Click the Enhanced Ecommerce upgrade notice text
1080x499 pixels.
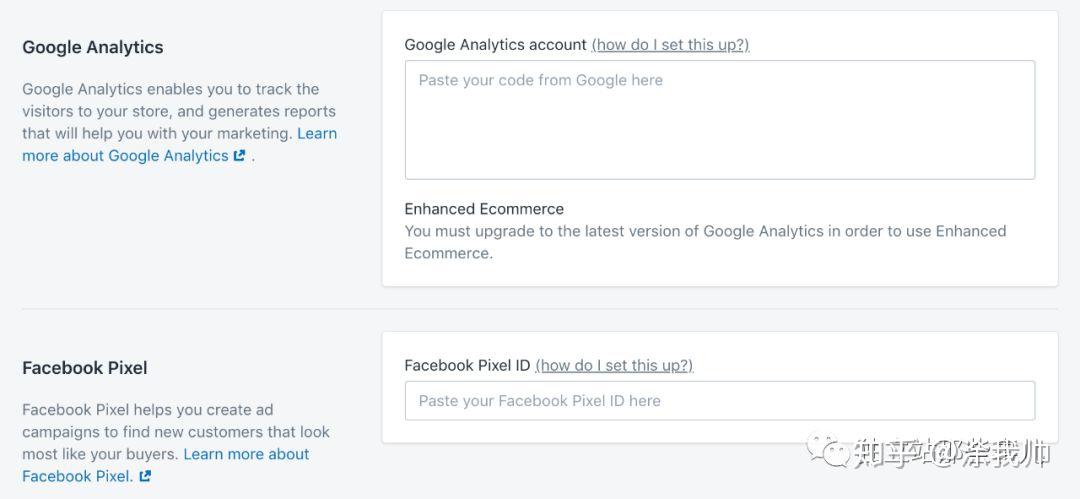click(705, 242)
